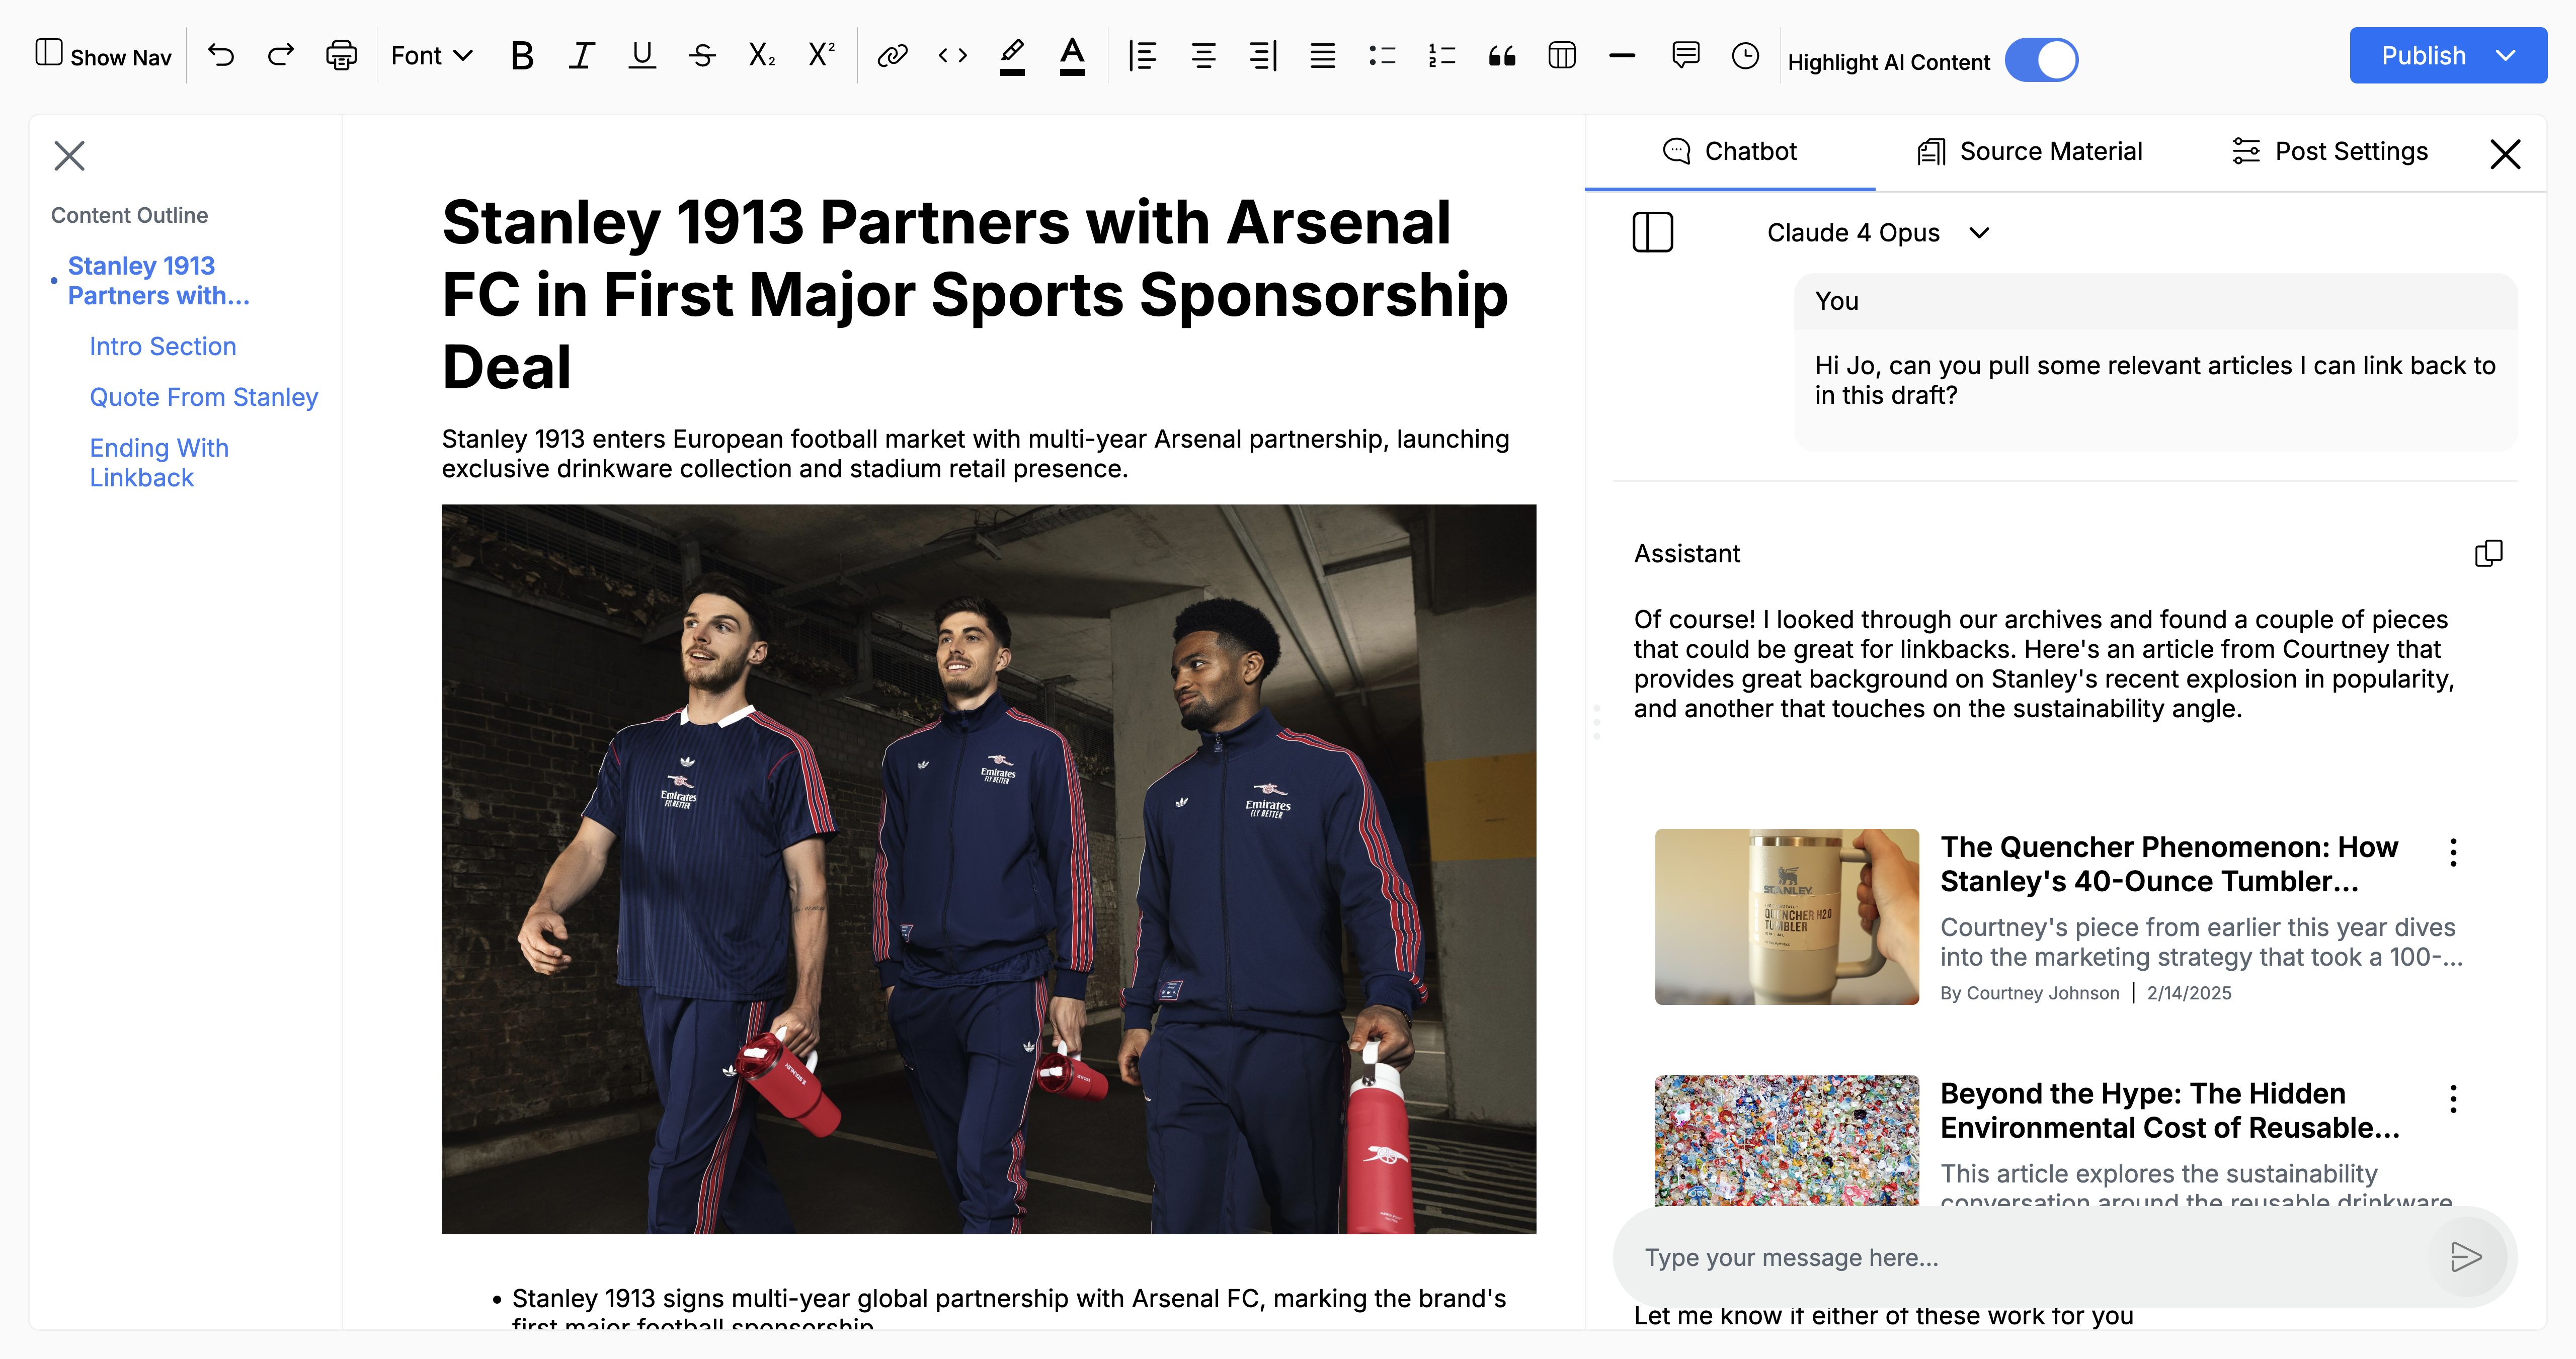Insert a table into the draft

coord(1561,55)
